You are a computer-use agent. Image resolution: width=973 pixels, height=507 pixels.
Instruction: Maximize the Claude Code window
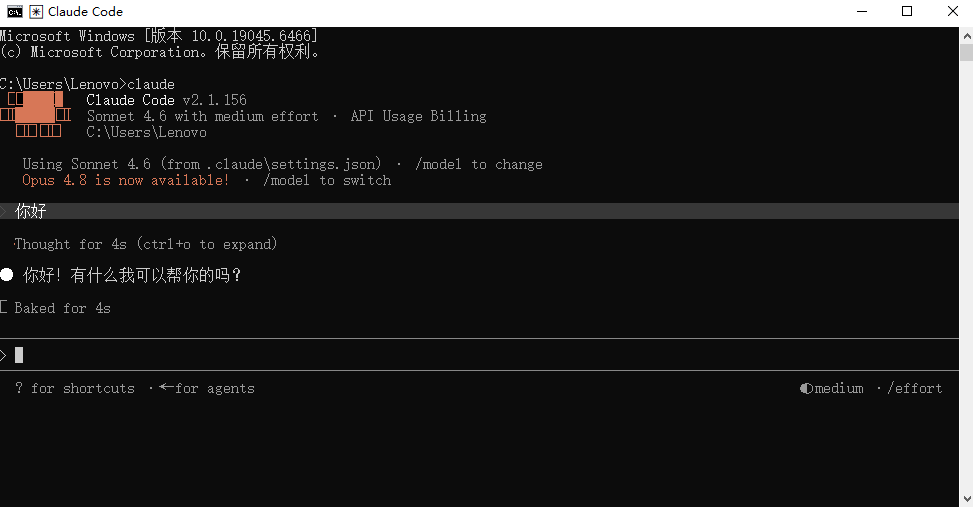[x=907, y=11]
